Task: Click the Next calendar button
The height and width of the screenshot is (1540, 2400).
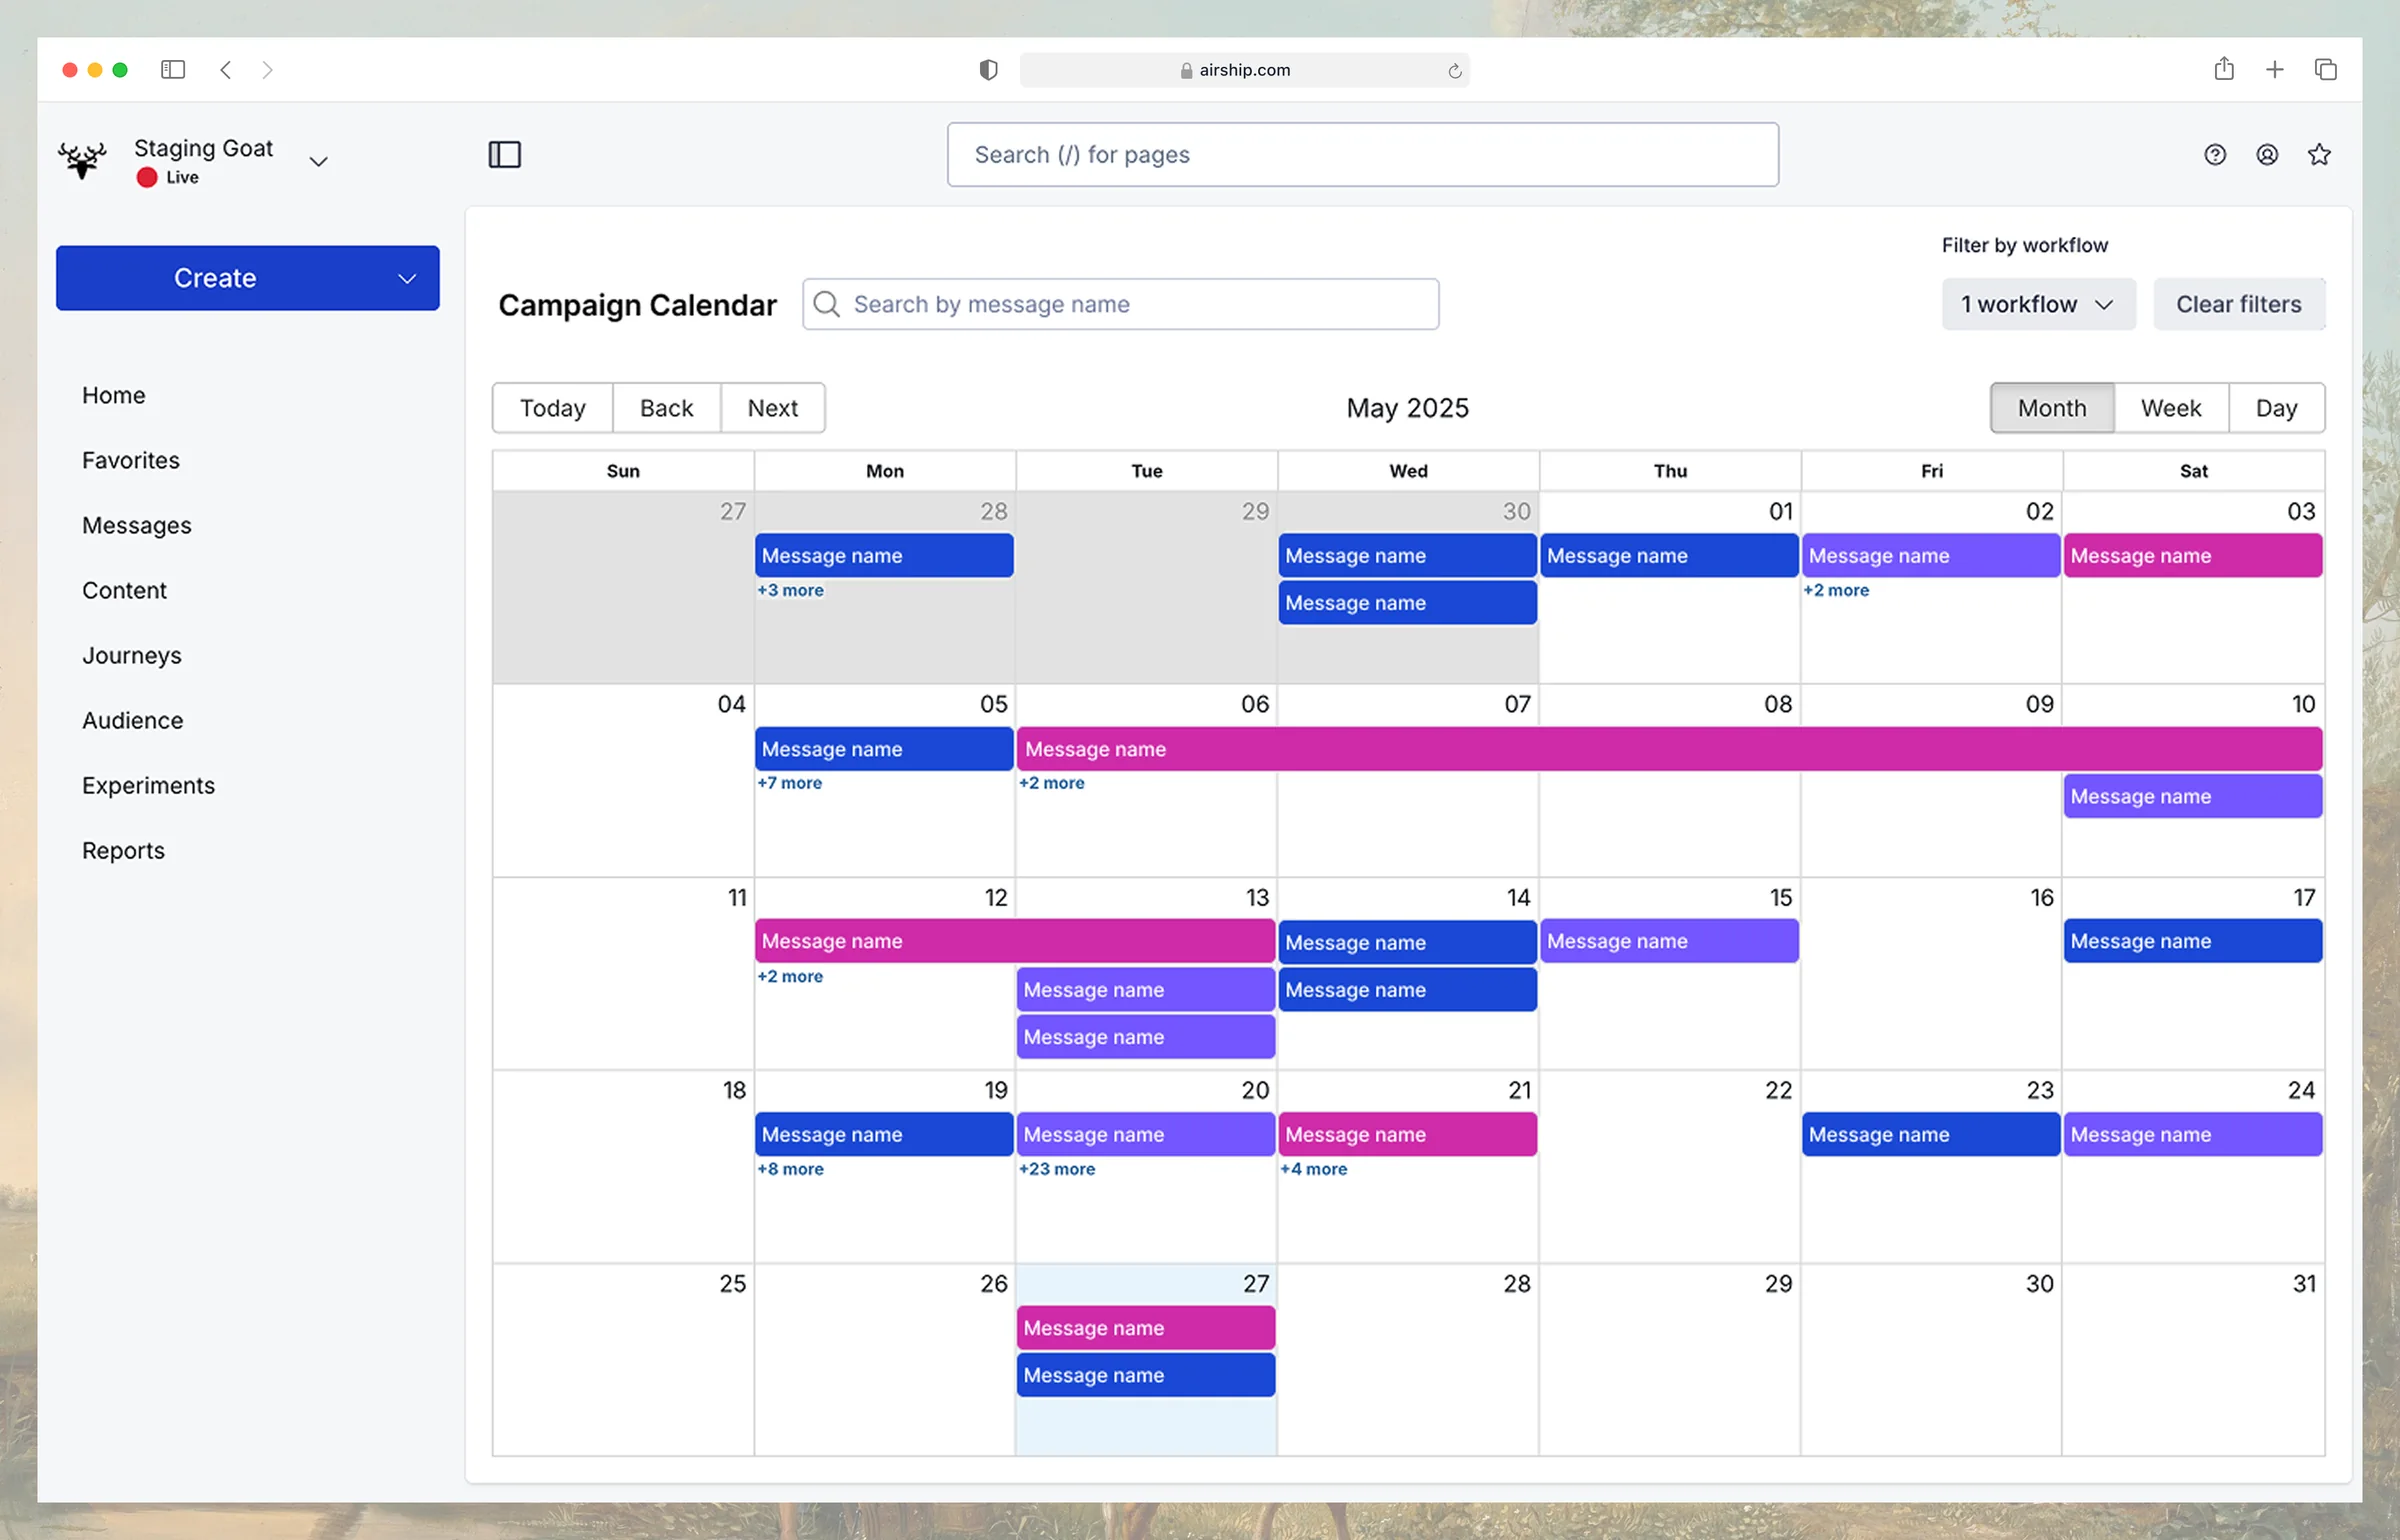Action: point(773,408)
